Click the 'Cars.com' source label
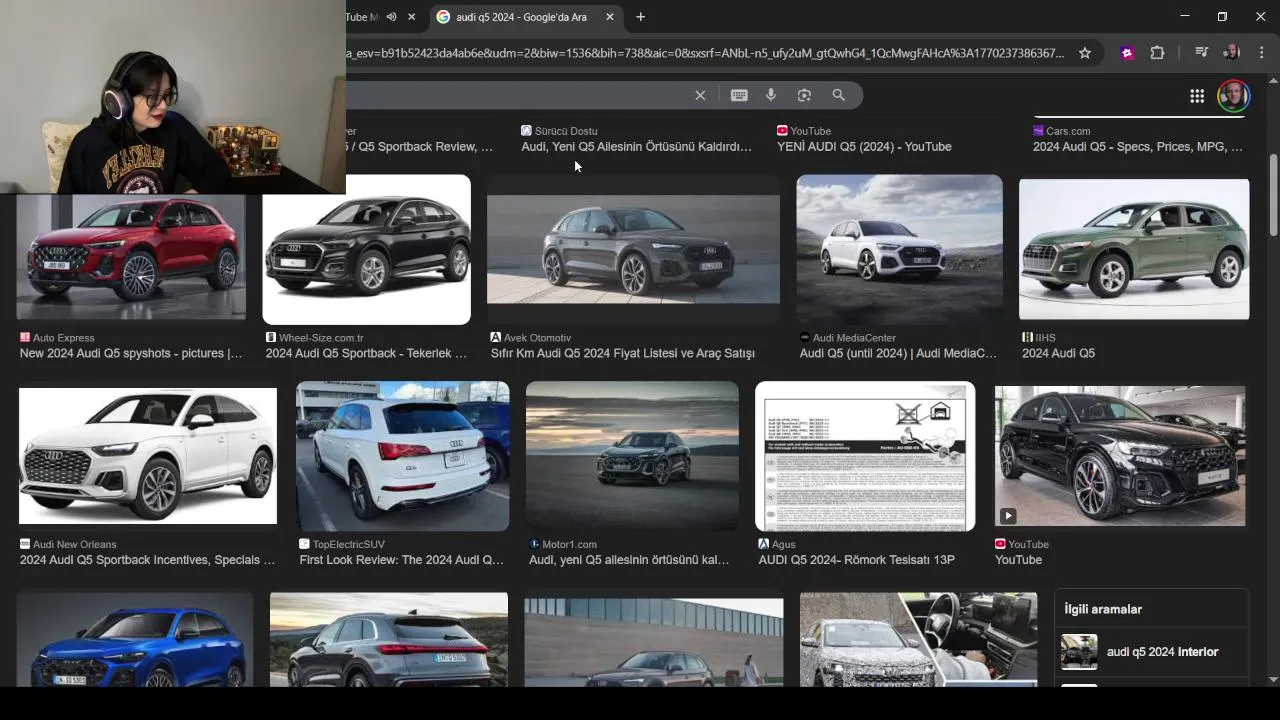The width and height of the screenshot is (1280, 720). click(x=1068, y=131)
